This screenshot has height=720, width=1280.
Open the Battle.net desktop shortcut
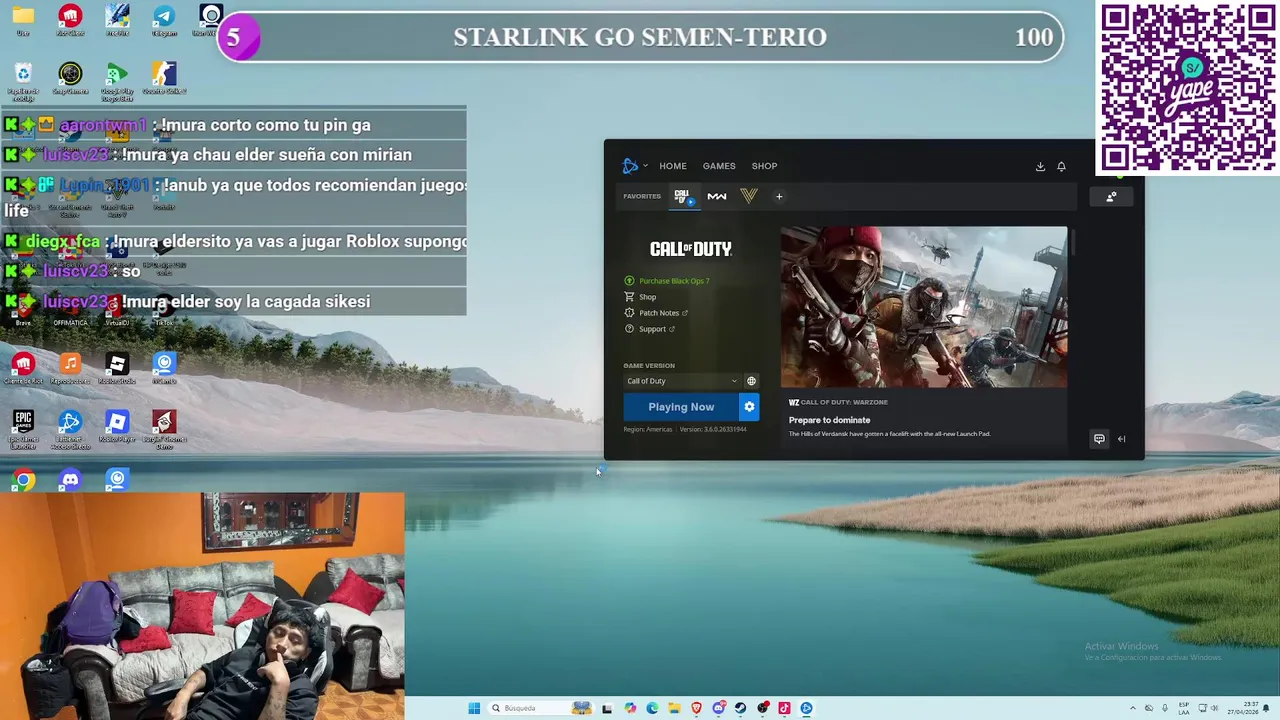70,428
